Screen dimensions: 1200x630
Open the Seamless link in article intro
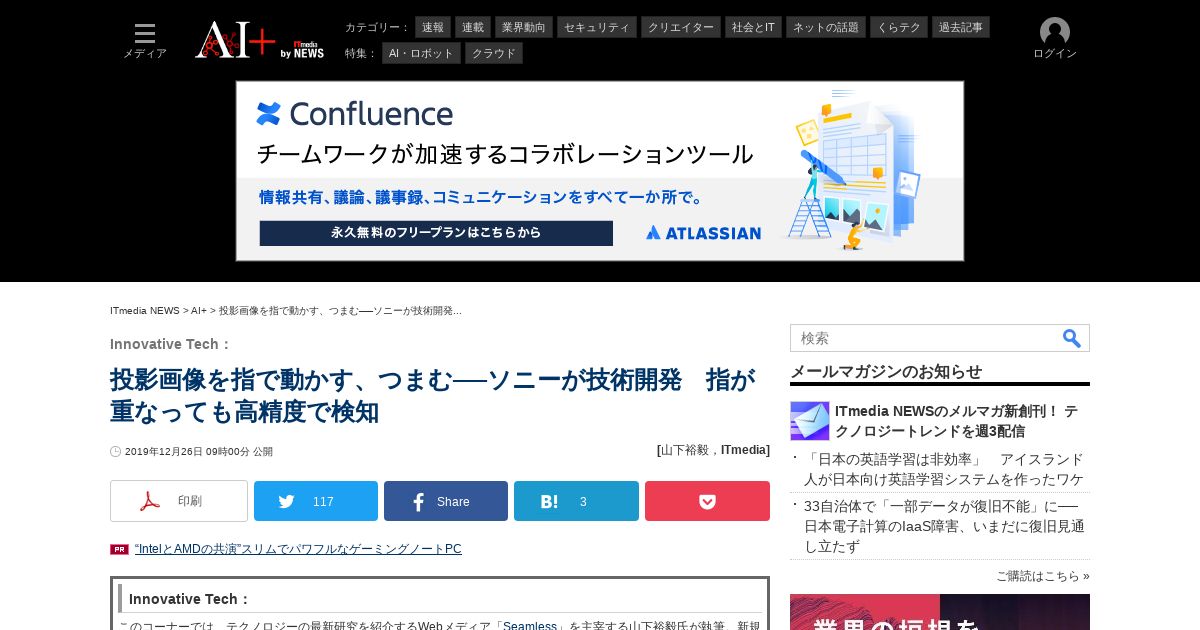(530, 626)
